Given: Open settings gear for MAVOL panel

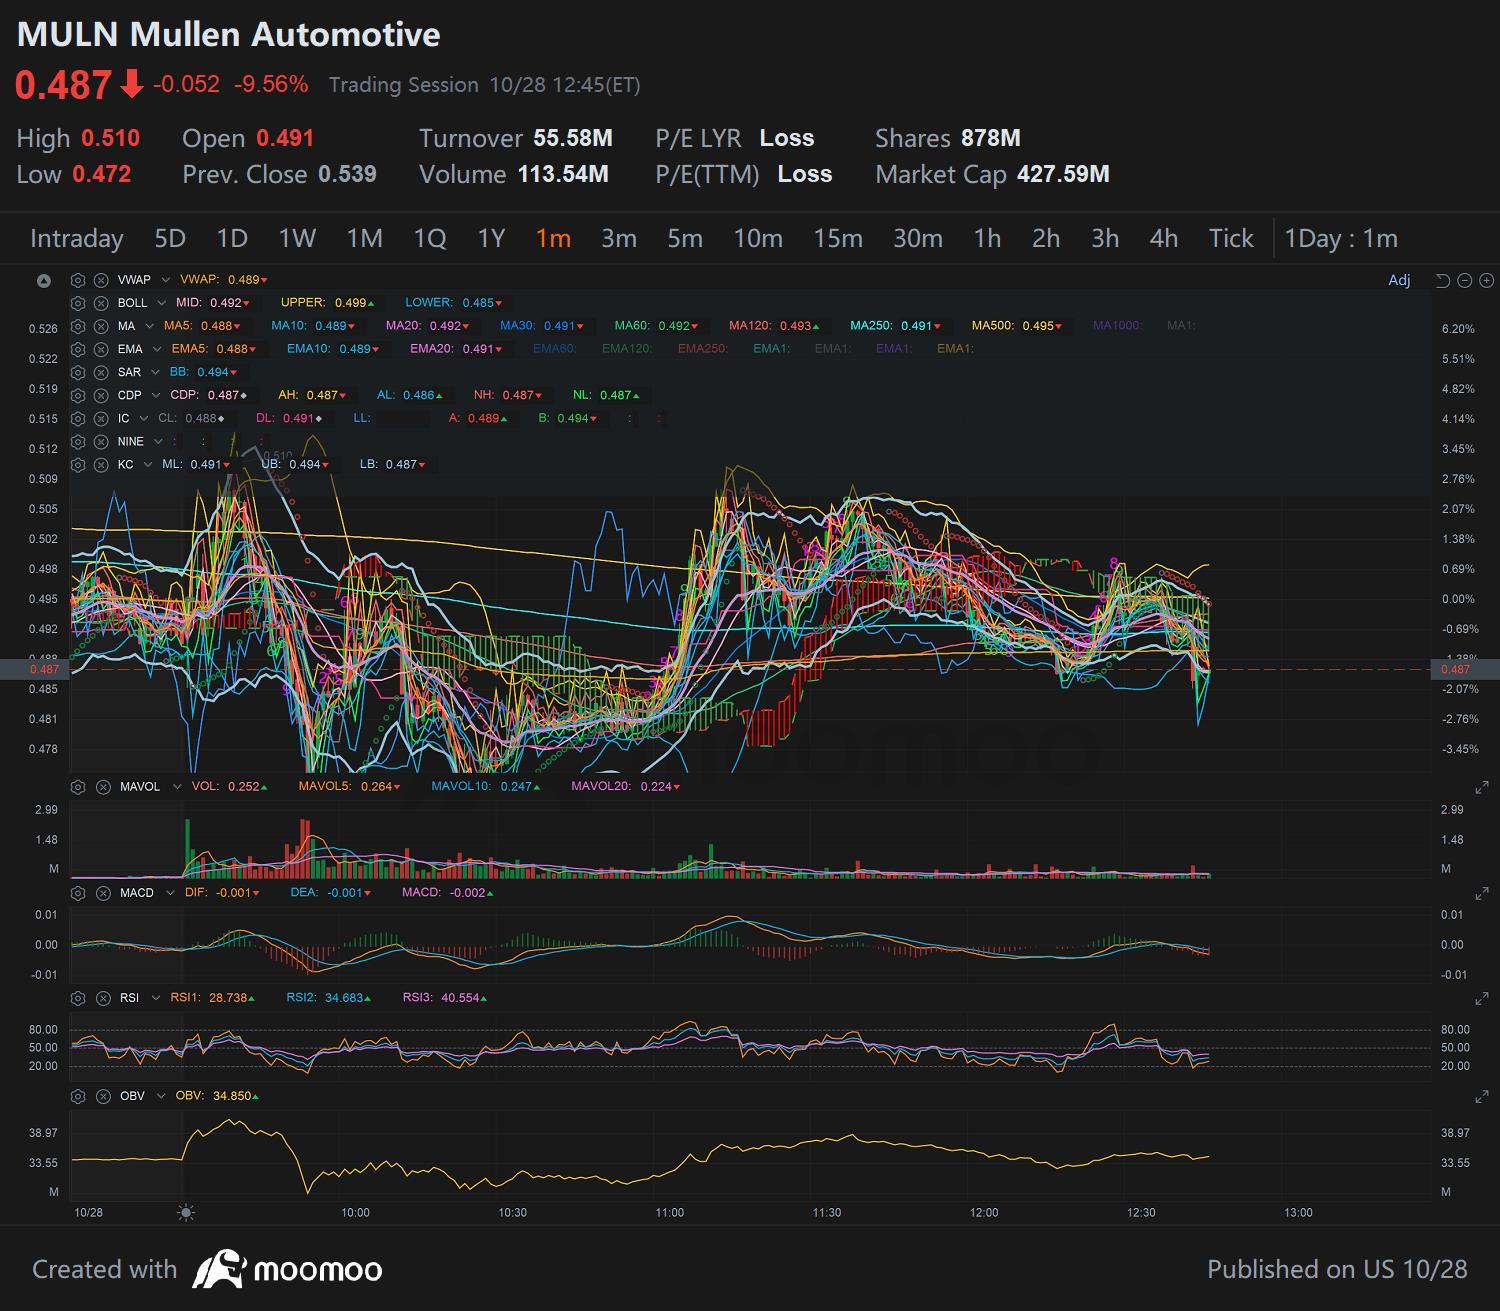Looking at the screenshot, I should [79, 787].
